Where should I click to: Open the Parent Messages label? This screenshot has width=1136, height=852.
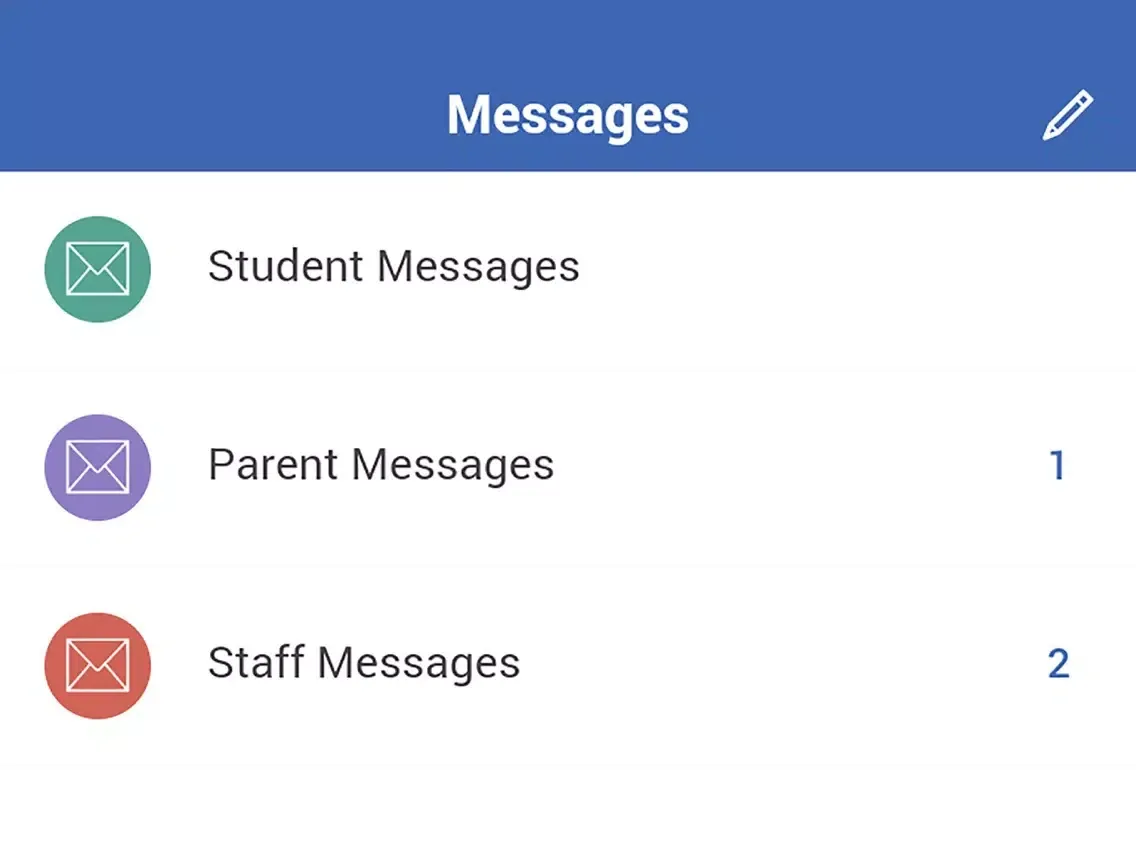(x=380, y=465)
